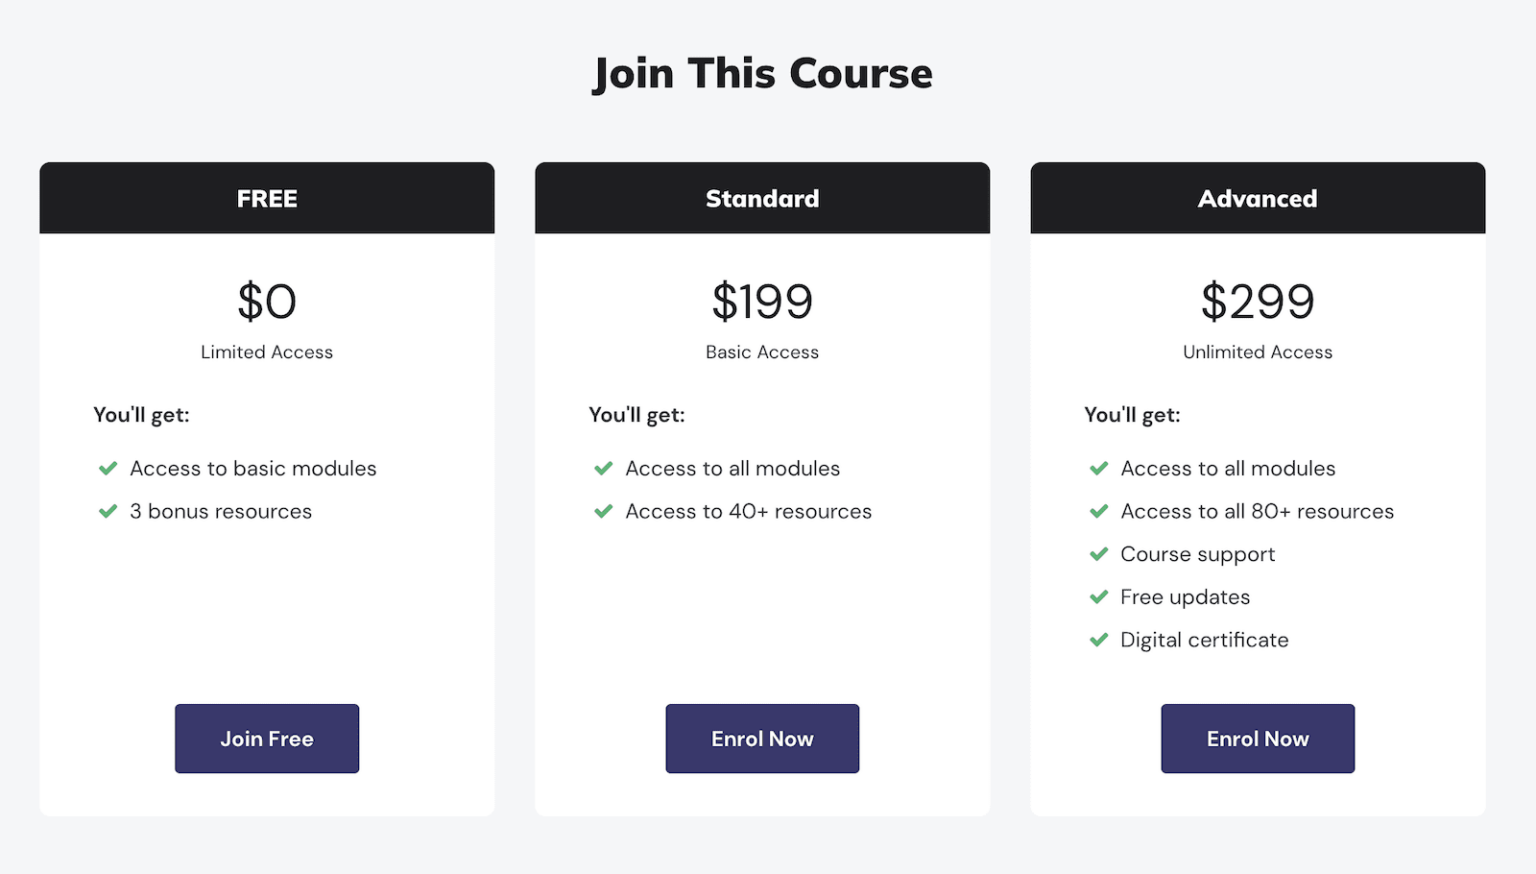
Task: Click the checkmark beside Access to 40+ resources
Action: tap(604, 511)
